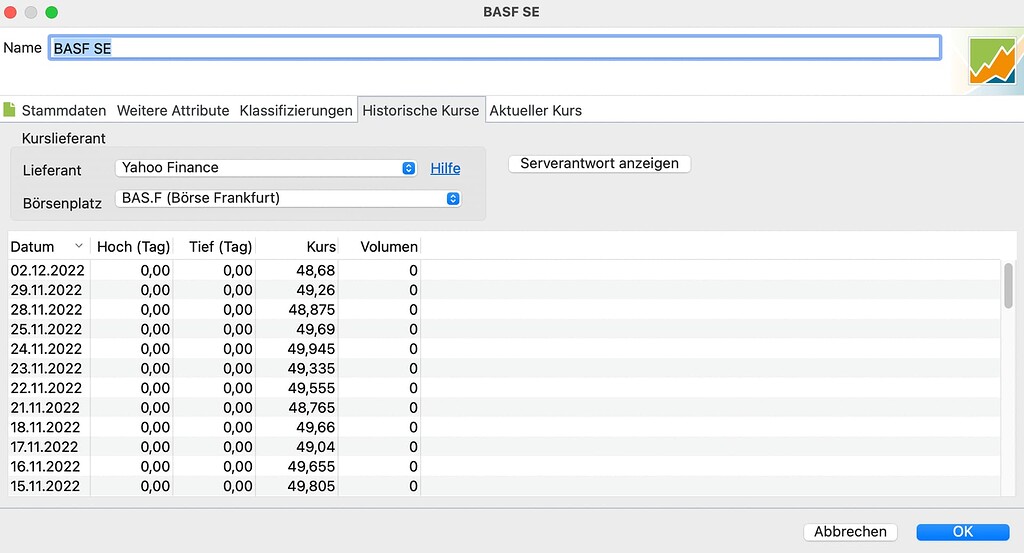Screen dimensions: 1024x553
Task: Open the Klassifizierungen tab
Action: (x=296, y=110)
